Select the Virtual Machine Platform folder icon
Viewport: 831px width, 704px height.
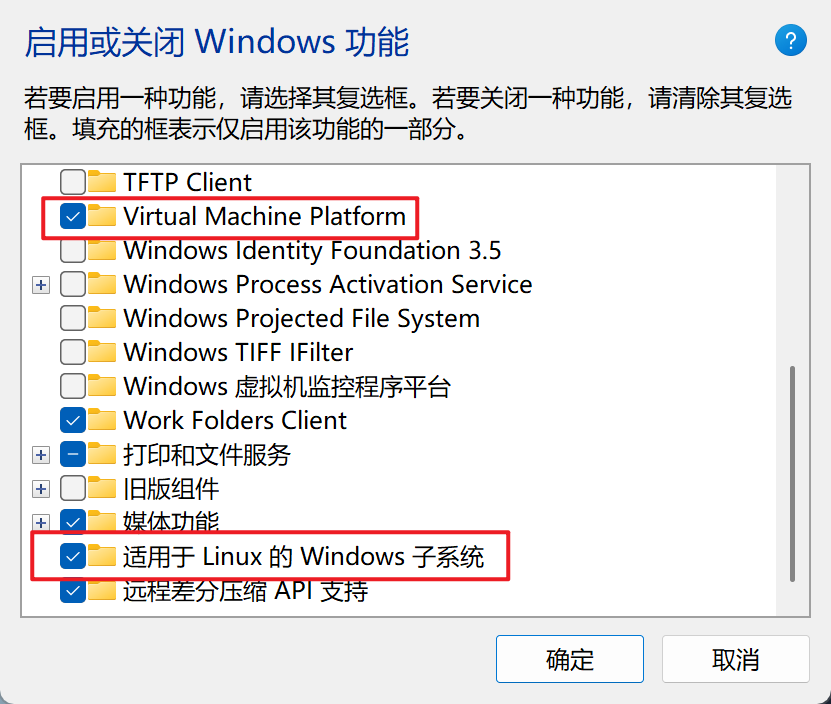tap(102, 216)
